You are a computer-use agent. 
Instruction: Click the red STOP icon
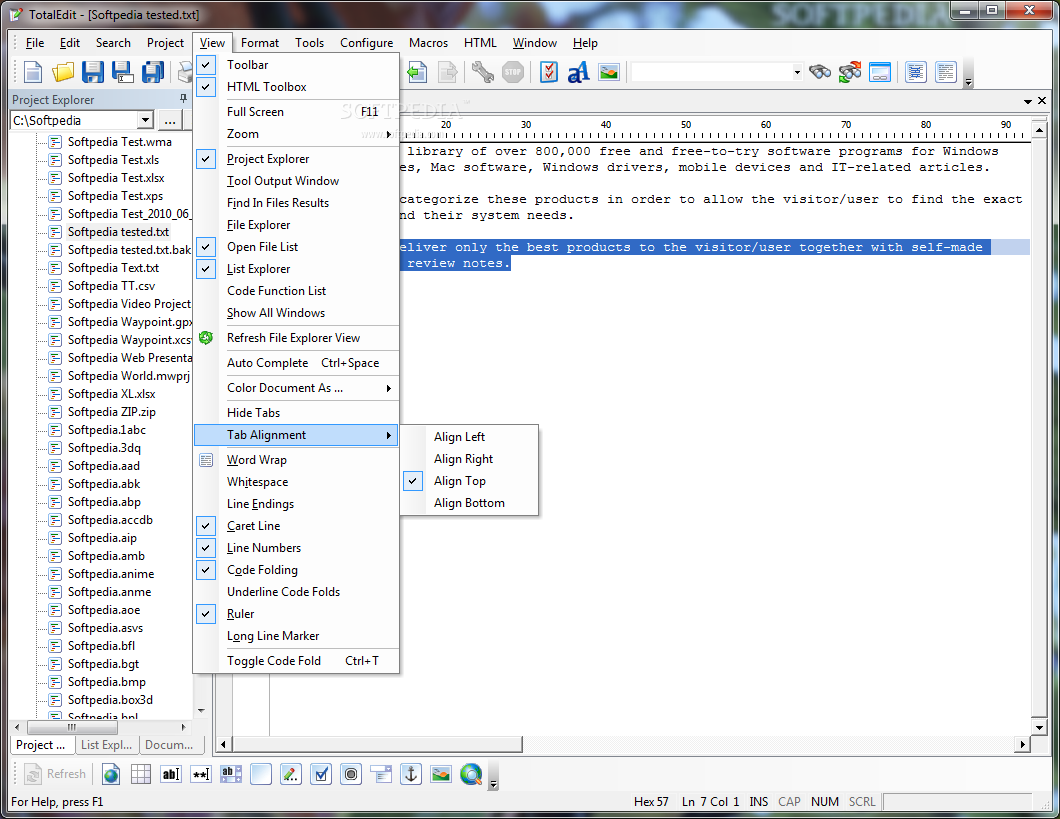513,72
